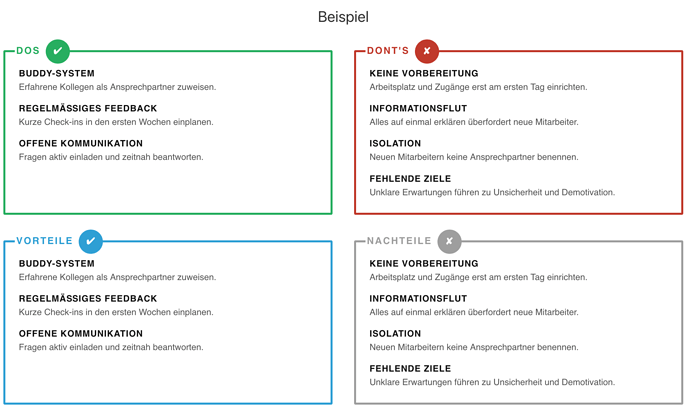Click KEINE VORBEREITUNG heading in the DONT'S box
This screenshot has height=409, width=690.
(424, 73)
